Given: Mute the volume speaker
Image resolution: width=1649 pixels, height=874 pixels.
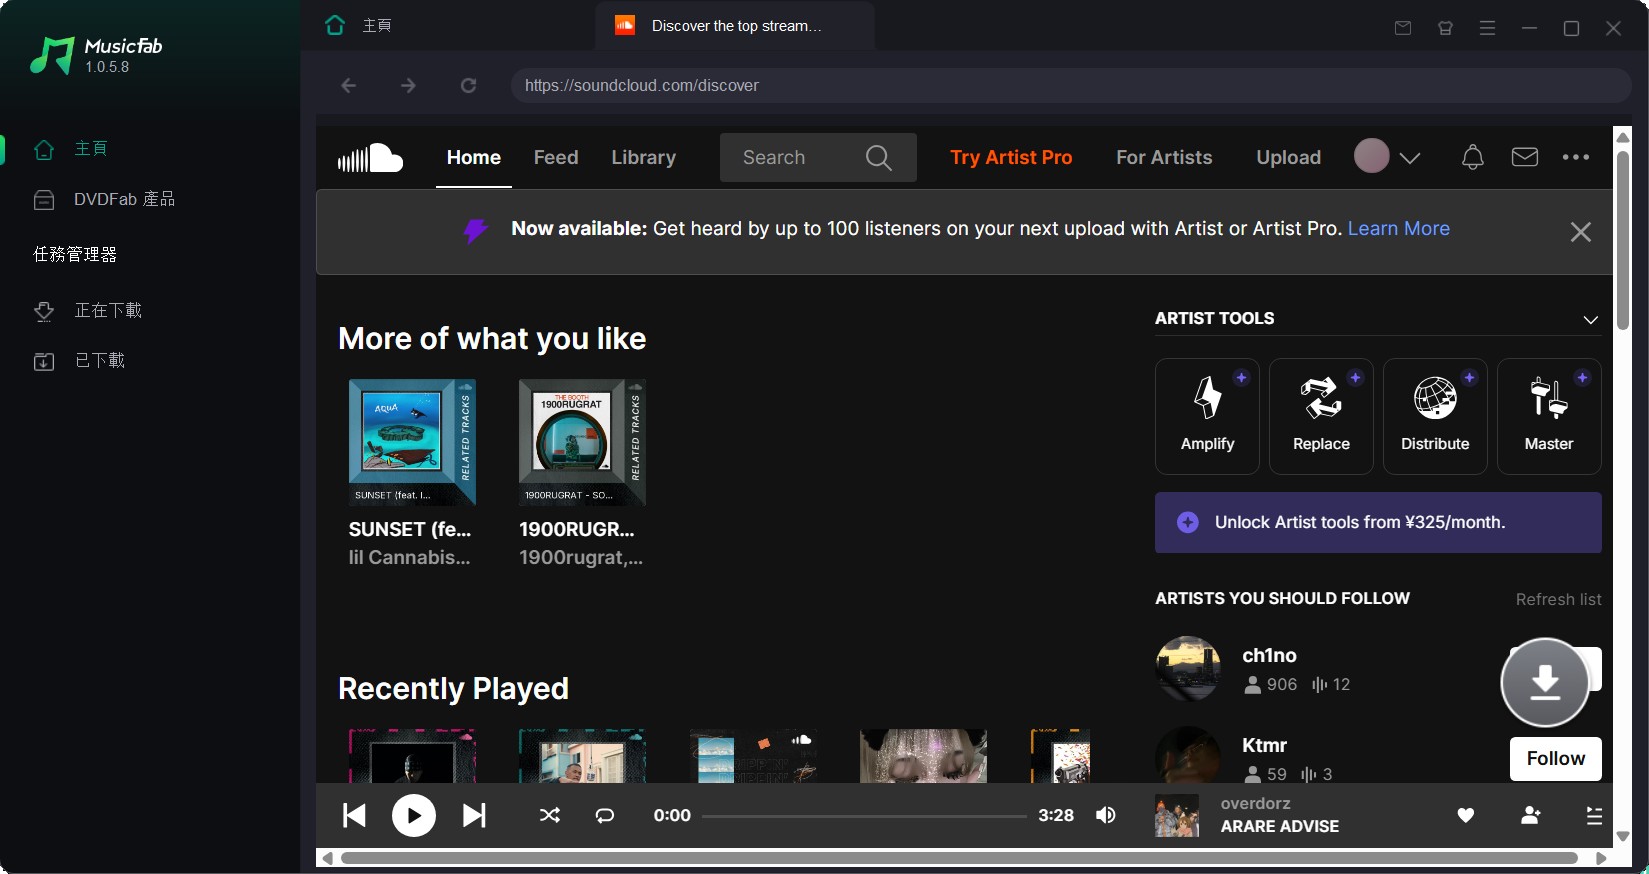Looking at the screenshot, I should point(1106,815).
